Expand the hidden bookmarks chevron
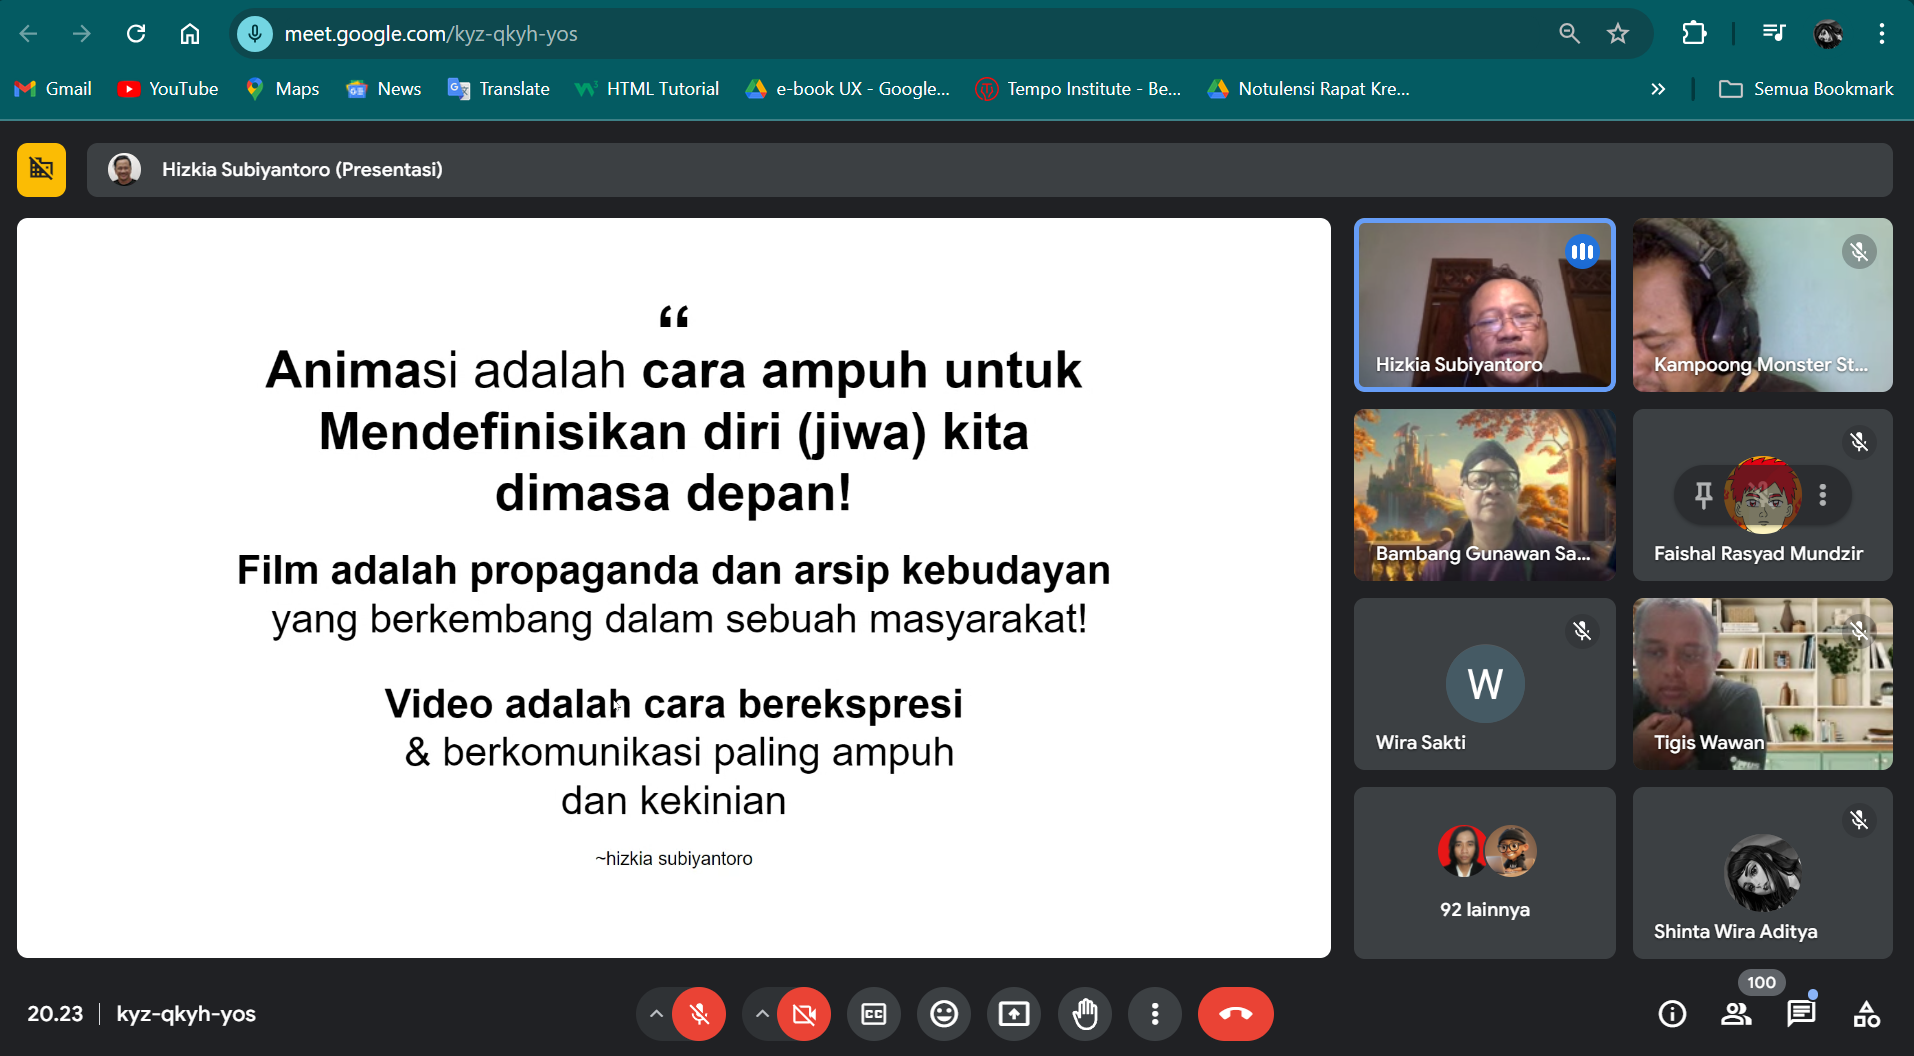This screenshot has width=1914, height=1056. [1658, 89]
